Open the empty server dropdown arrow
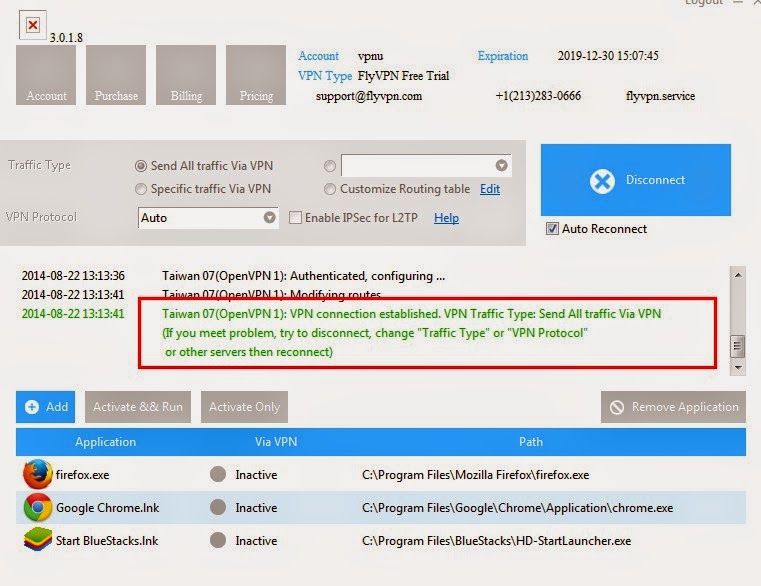The image size is (761, 586). pyautogui.click(x=501, y=166)
